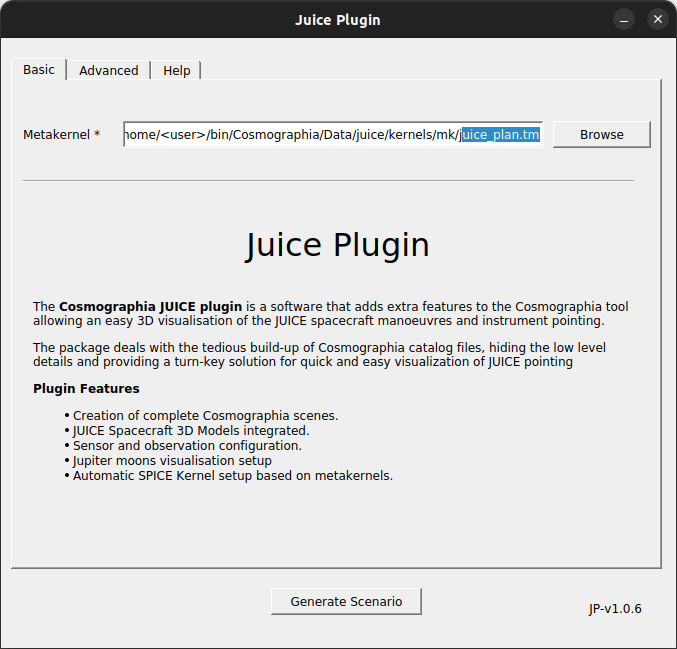Screen dimensions: 677x649
Task: Click the paragraph starting 'The package deals'
Action: pos(319,354)
